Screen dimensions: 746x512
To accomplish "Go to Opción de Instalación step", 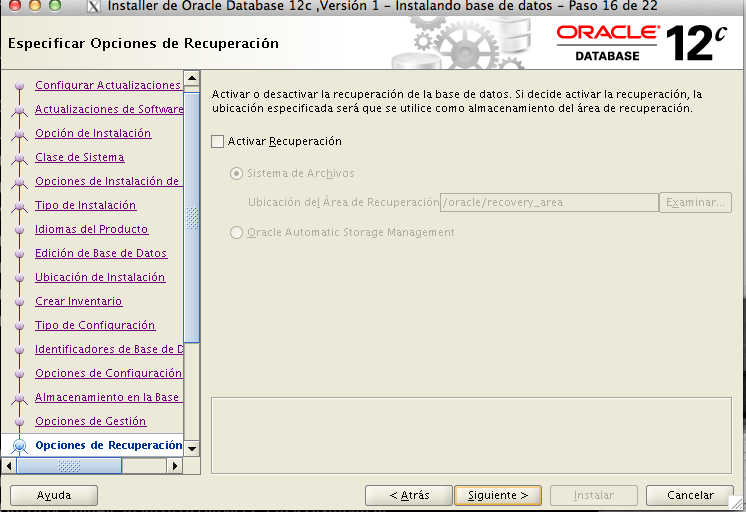I will point(93,133).
